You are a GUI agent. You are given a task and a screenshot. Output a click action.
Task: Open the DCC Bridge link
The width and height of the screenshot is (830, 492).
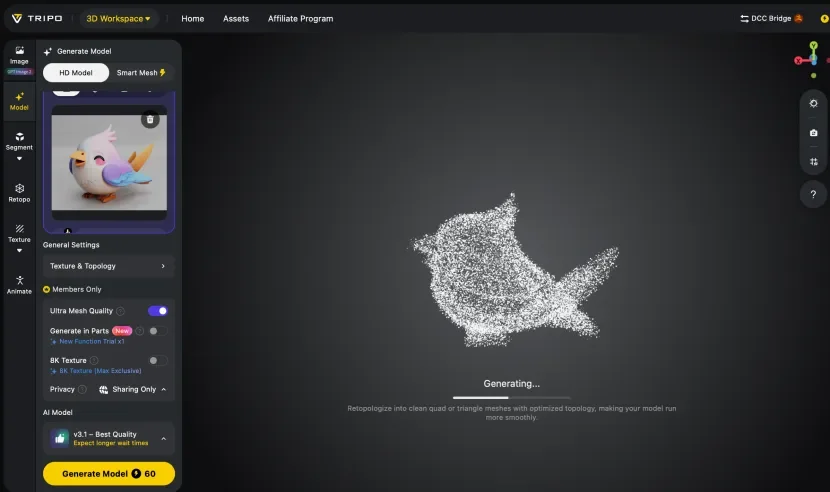click(x=771, y=19)
